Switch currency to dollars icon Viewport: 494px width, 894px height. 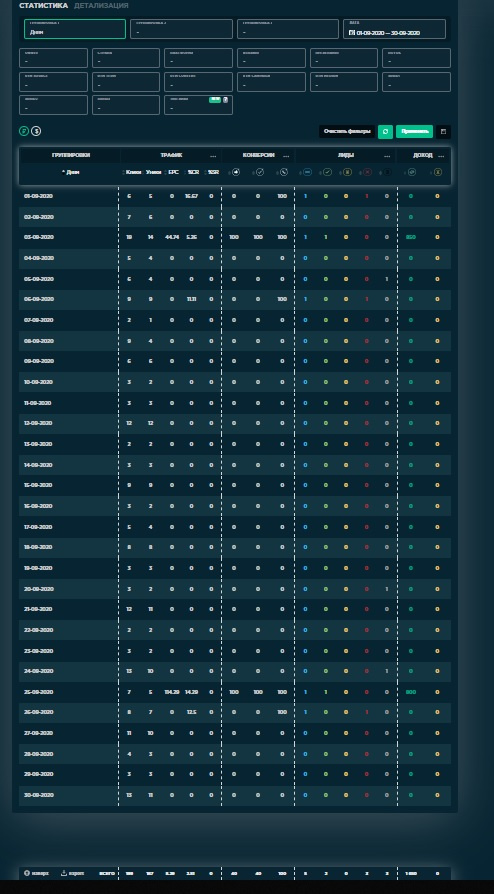(x=36, y=131)
